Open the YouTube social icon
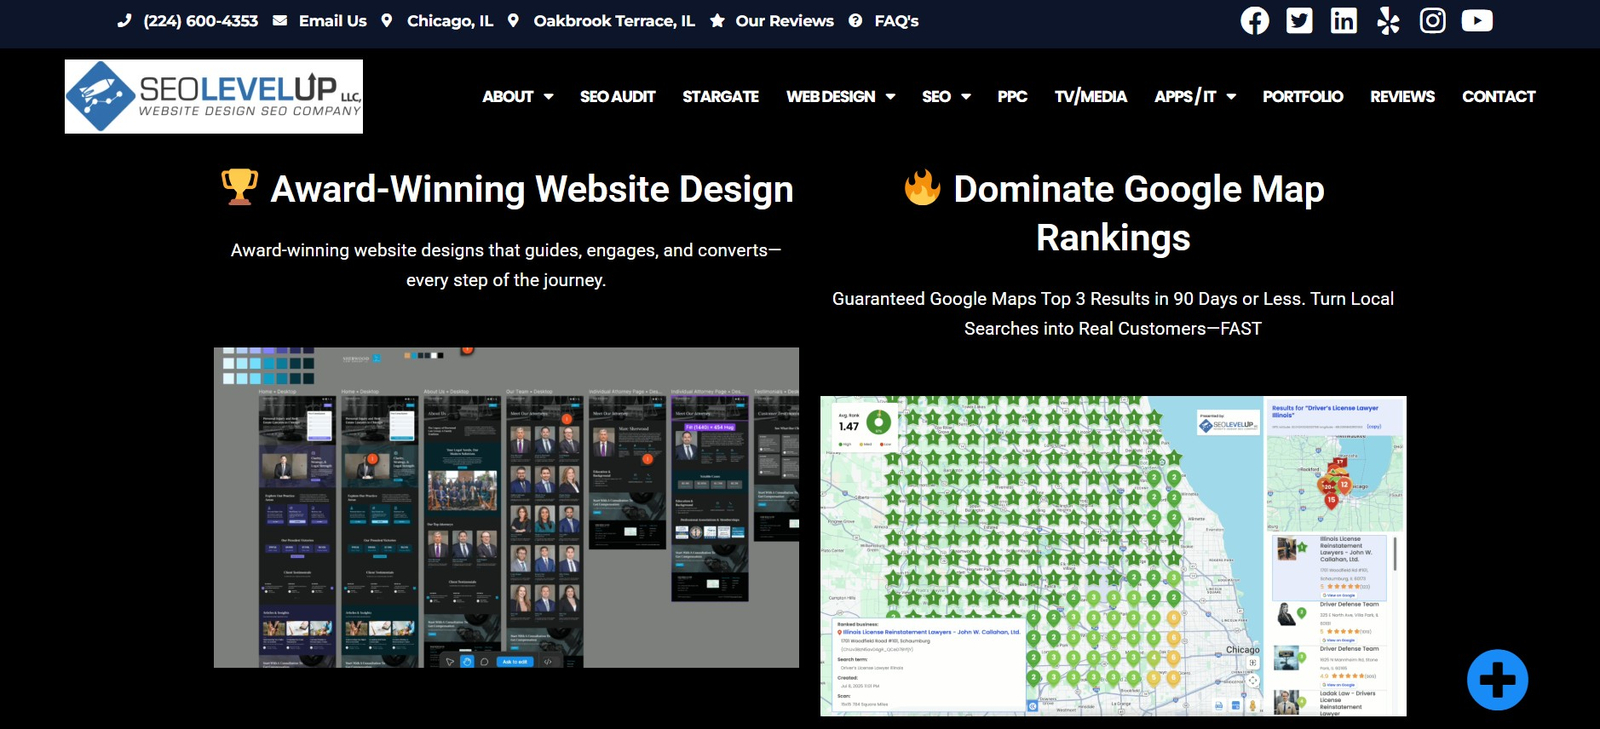1600x729 pixels. click(x=1477, y=21)
